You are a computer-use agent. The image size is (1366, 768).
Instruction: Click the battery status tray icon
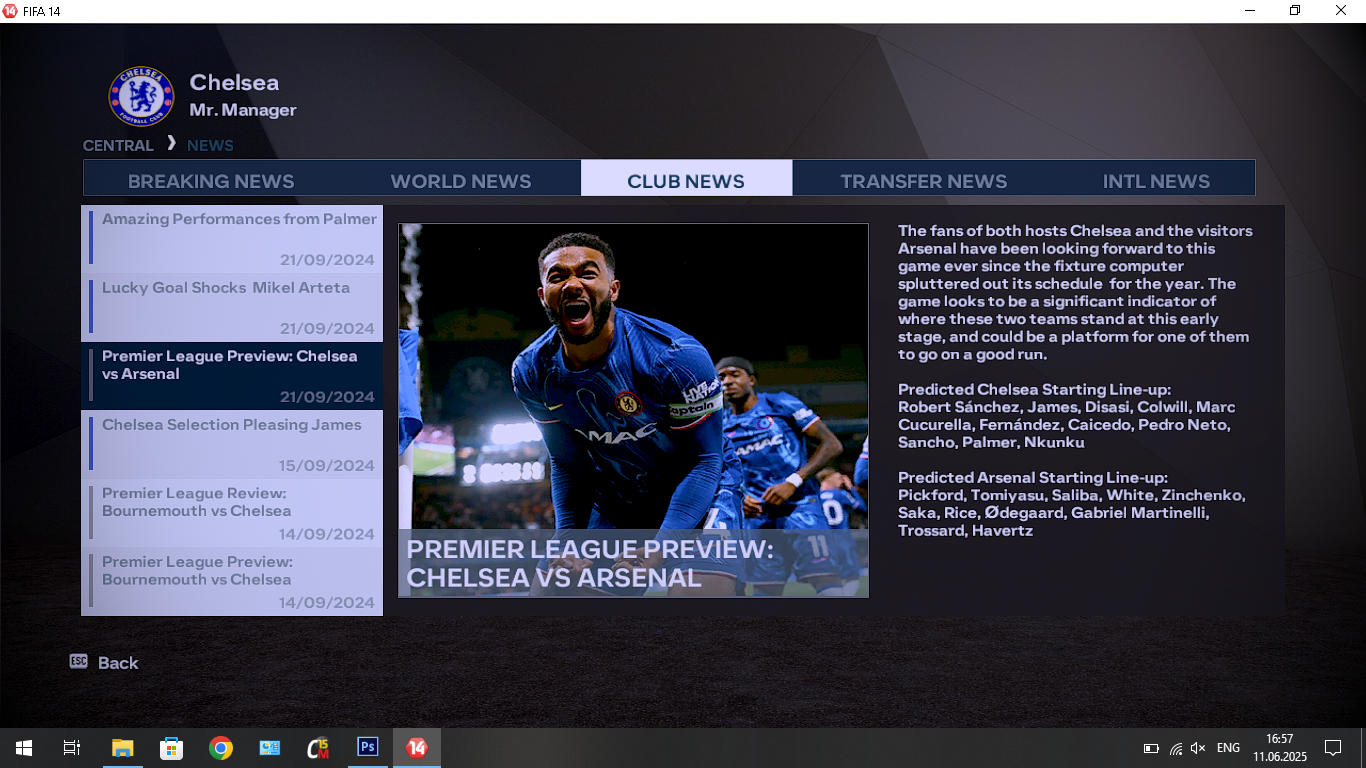click(x=1151, y=748)
